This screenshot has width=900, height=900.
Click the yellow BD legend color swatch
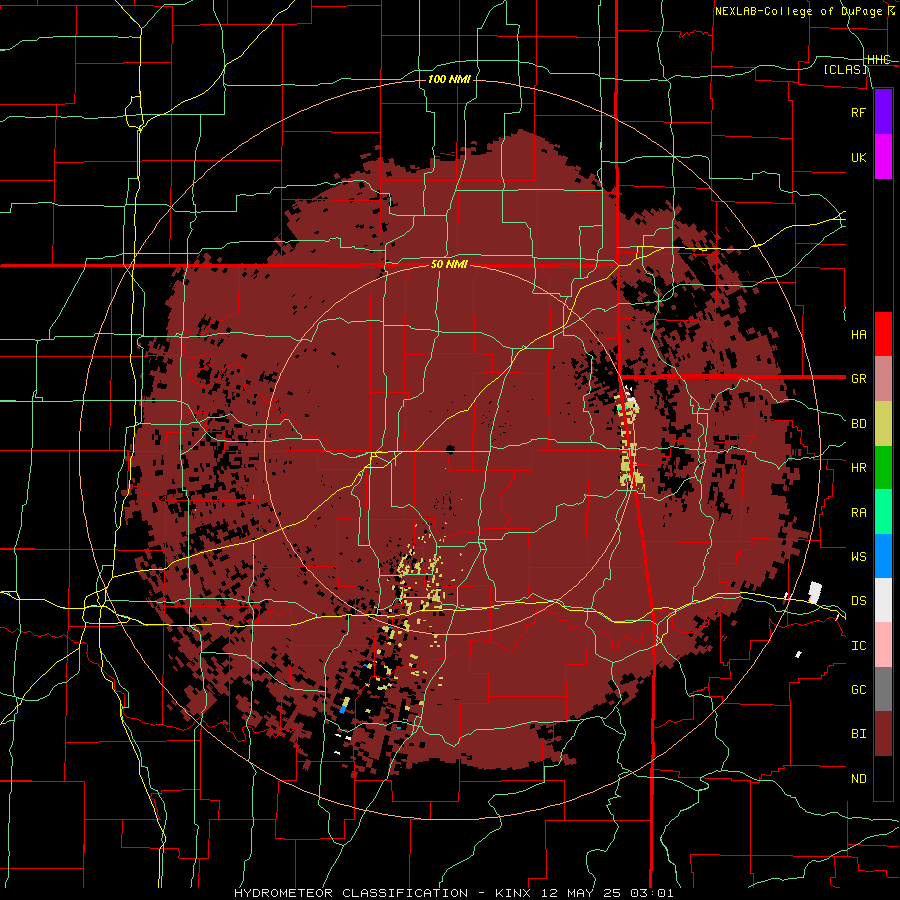click(883, 423)
